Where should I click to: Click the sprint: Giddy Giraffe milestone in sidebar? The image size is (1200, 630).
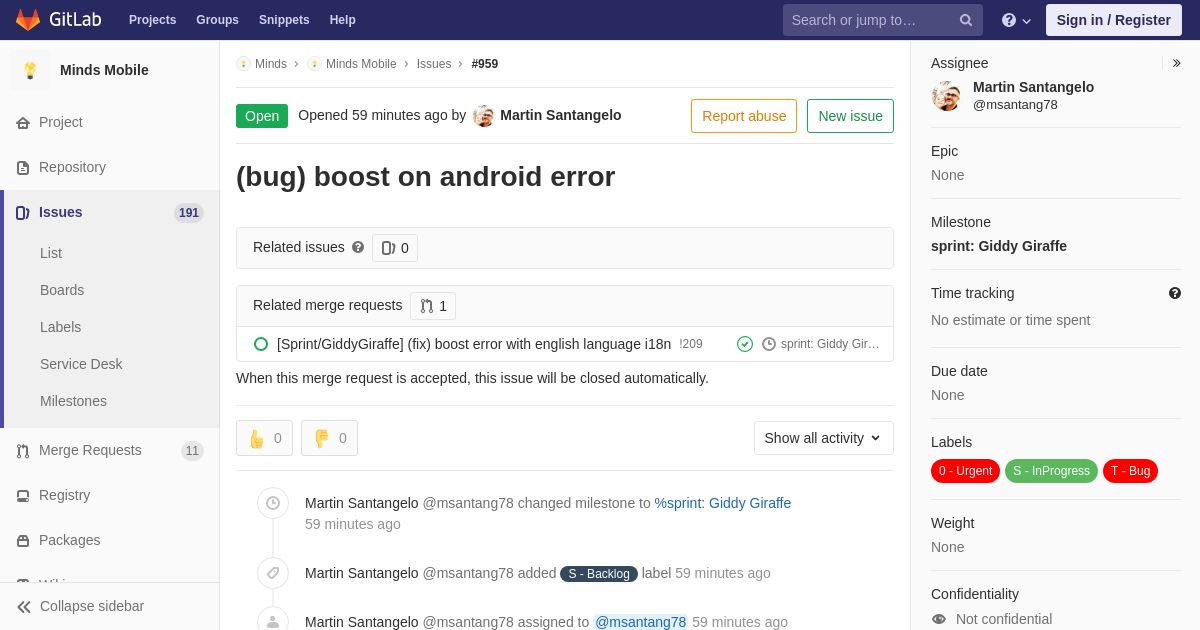pyautogui.click(x=999, y=246)
